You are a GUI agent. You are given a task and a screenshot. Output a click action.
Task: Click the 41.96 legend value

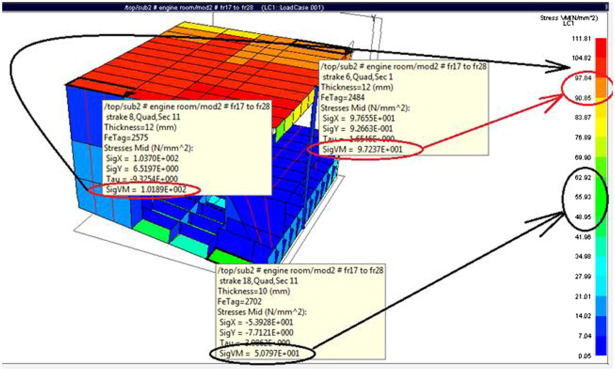(x=583, y=237)
